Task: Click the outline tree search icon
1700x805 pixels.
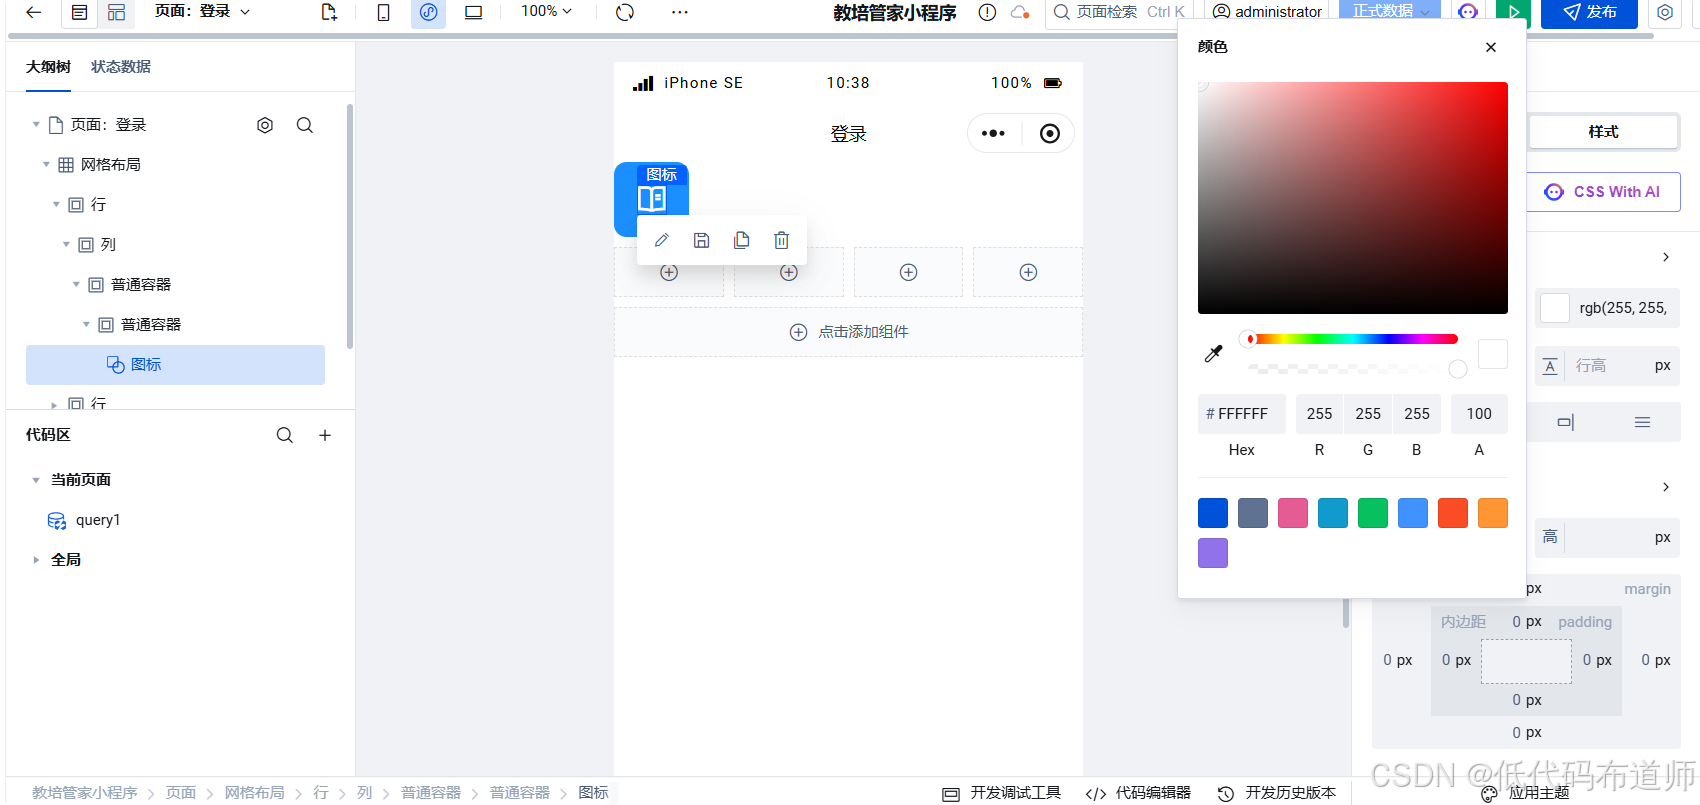Action: [305, 125]
